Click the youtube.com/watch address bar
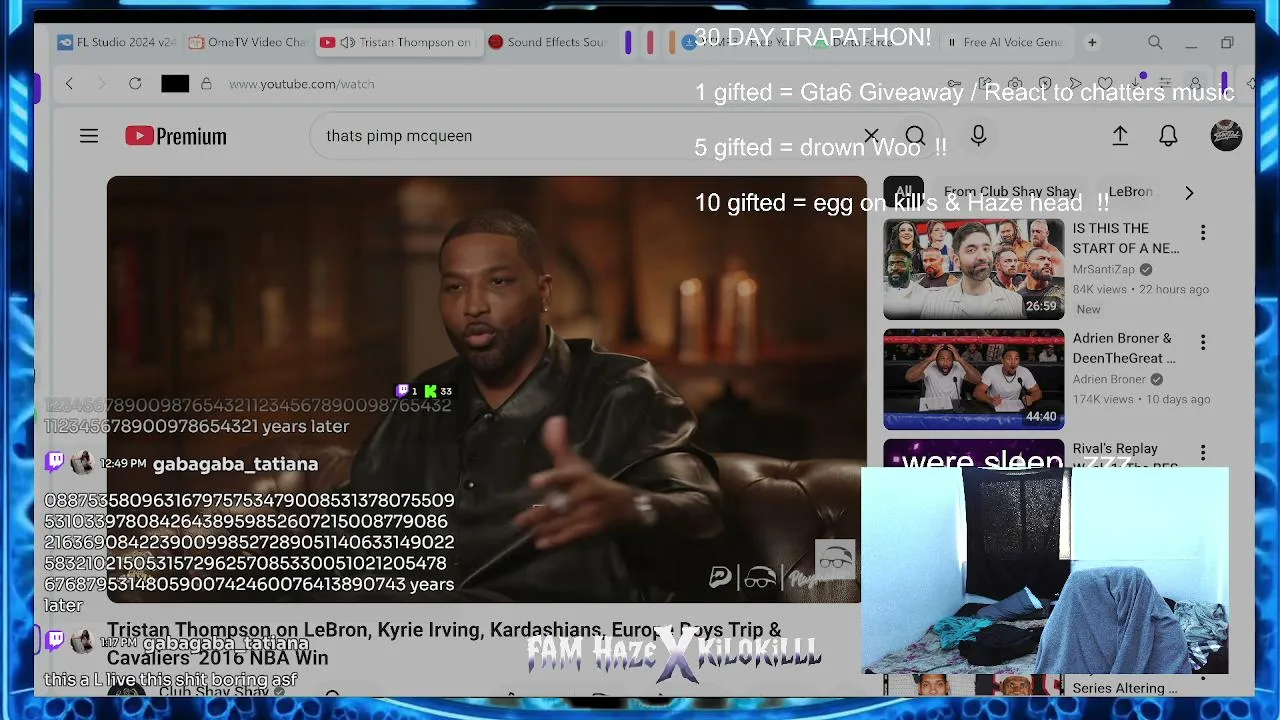This screenshot has height=720, width=1280. click(x=302, y=84)
